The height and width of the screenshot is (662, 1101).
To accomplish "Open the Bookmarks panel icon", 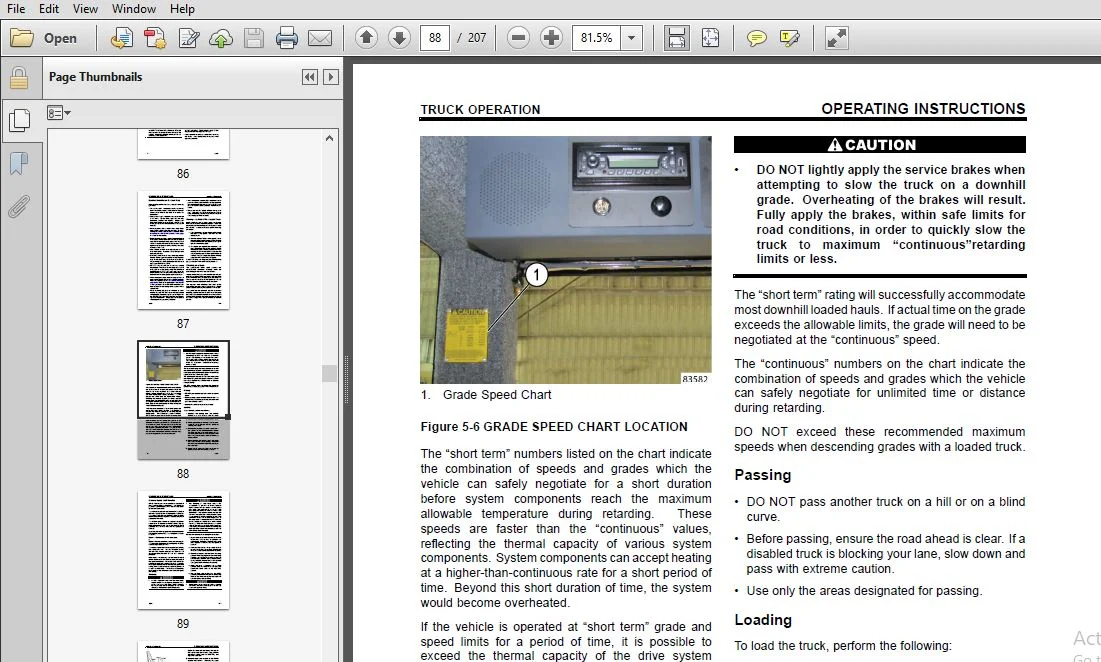I will (x=19, y=164).
